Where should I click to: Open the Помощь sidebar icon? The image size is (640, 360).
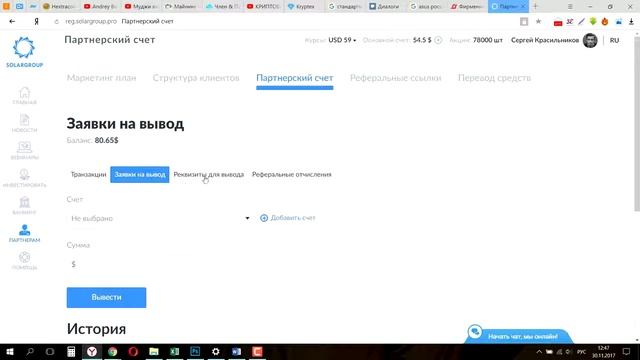[24, 261]
